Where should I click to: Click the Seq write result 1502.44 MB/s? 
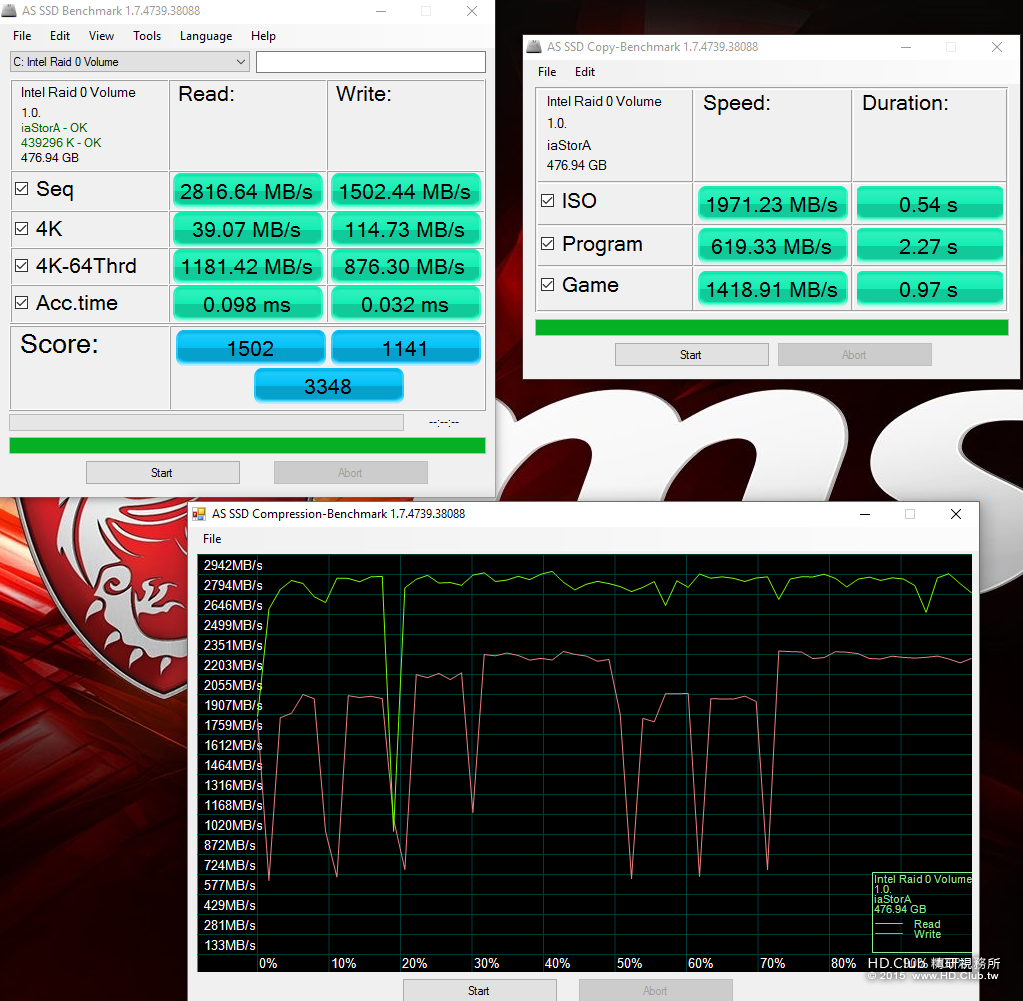click(405, 191)
